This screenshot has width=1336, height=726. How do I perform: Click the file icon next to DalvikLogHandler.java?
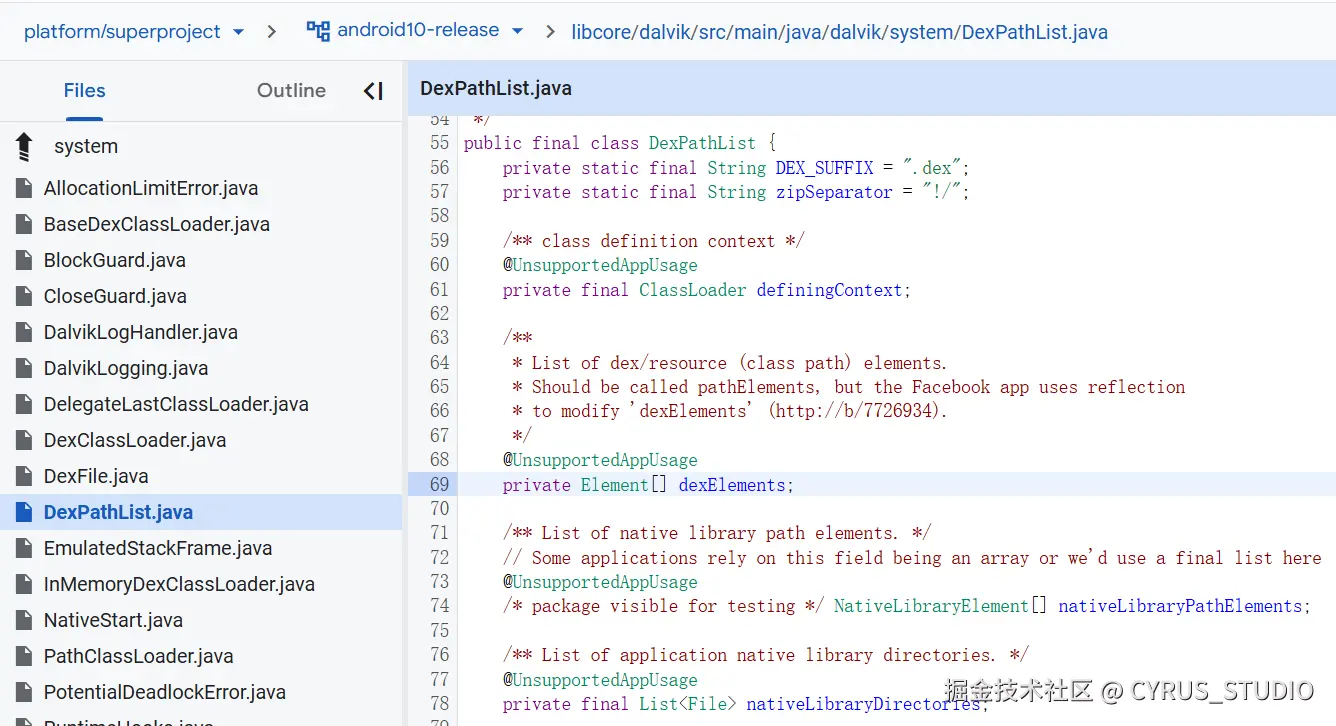pos(24,332)
